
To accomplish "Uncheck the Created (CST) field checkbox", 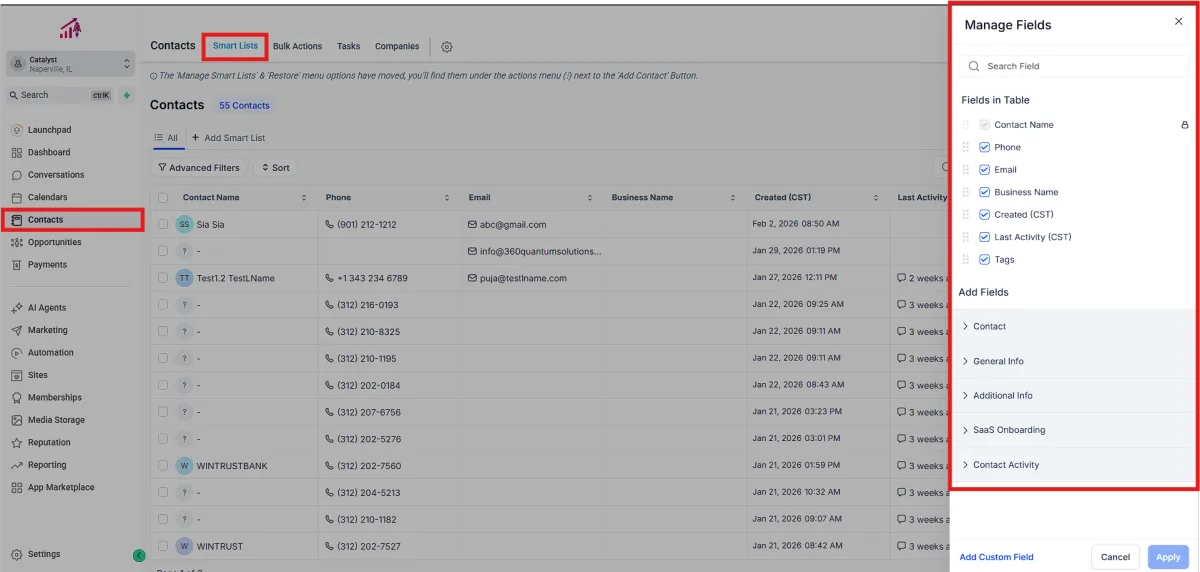I will [985, 215].
